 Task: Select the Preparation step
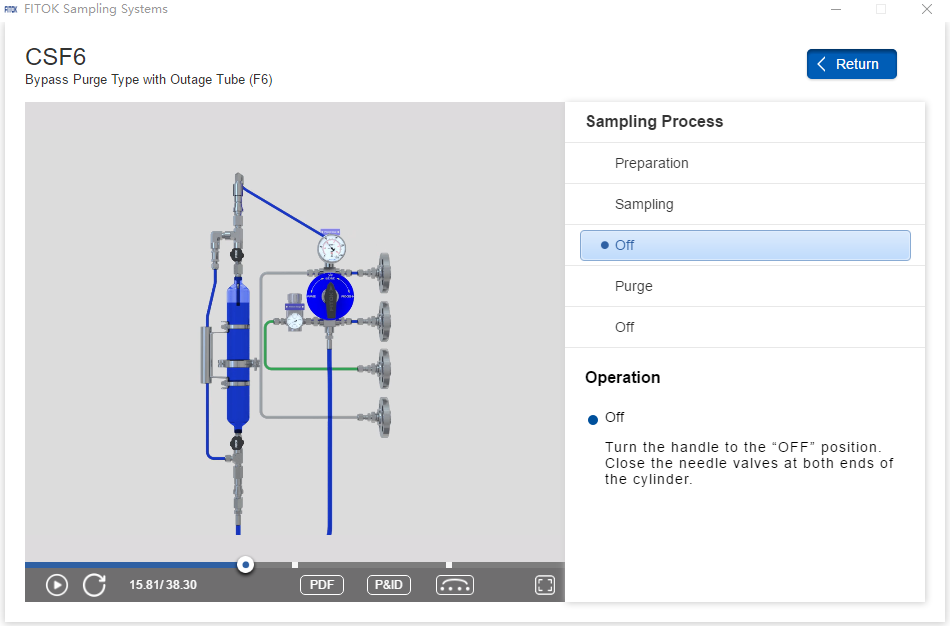[651, 163]
